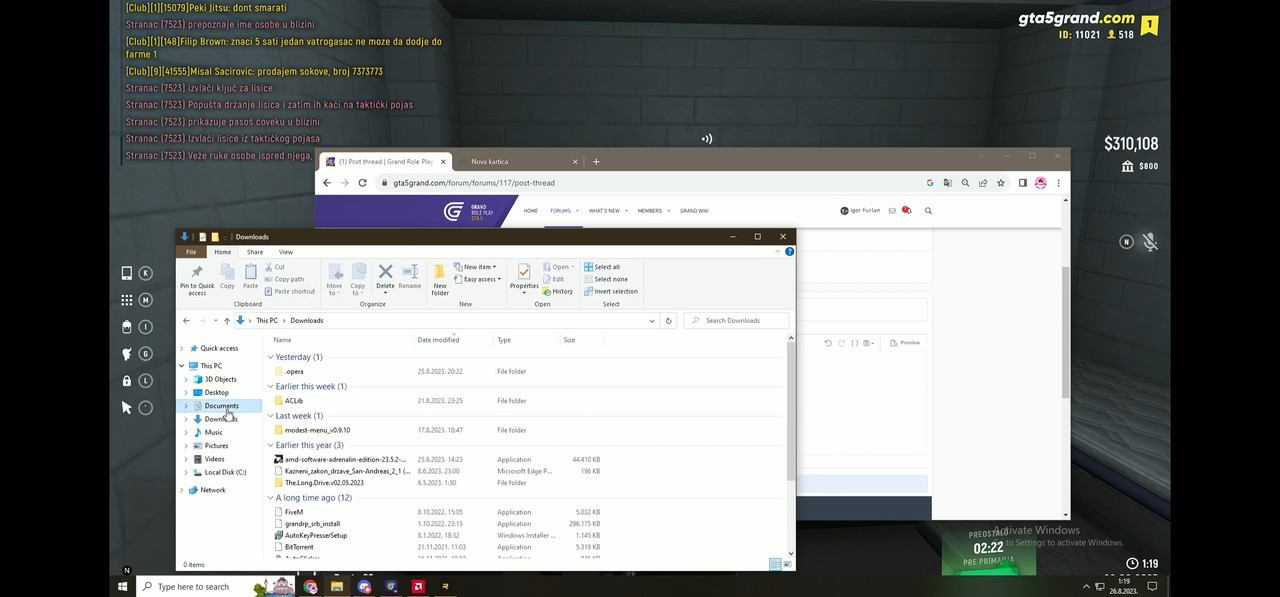
Task: Click Paste shortcut in the ribbon
Action: click(289, 291)
